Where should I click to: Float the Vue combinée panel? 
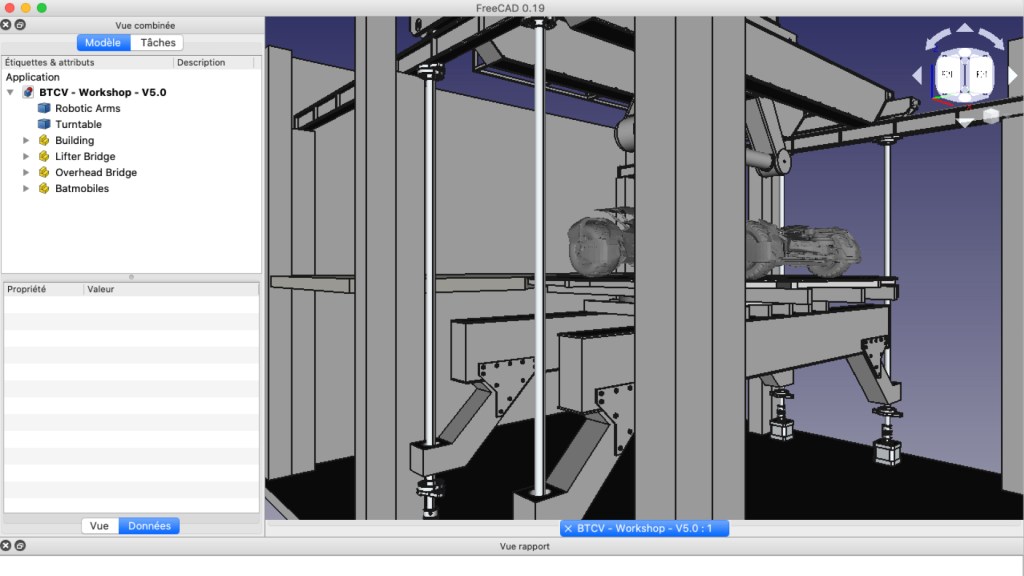20,24
